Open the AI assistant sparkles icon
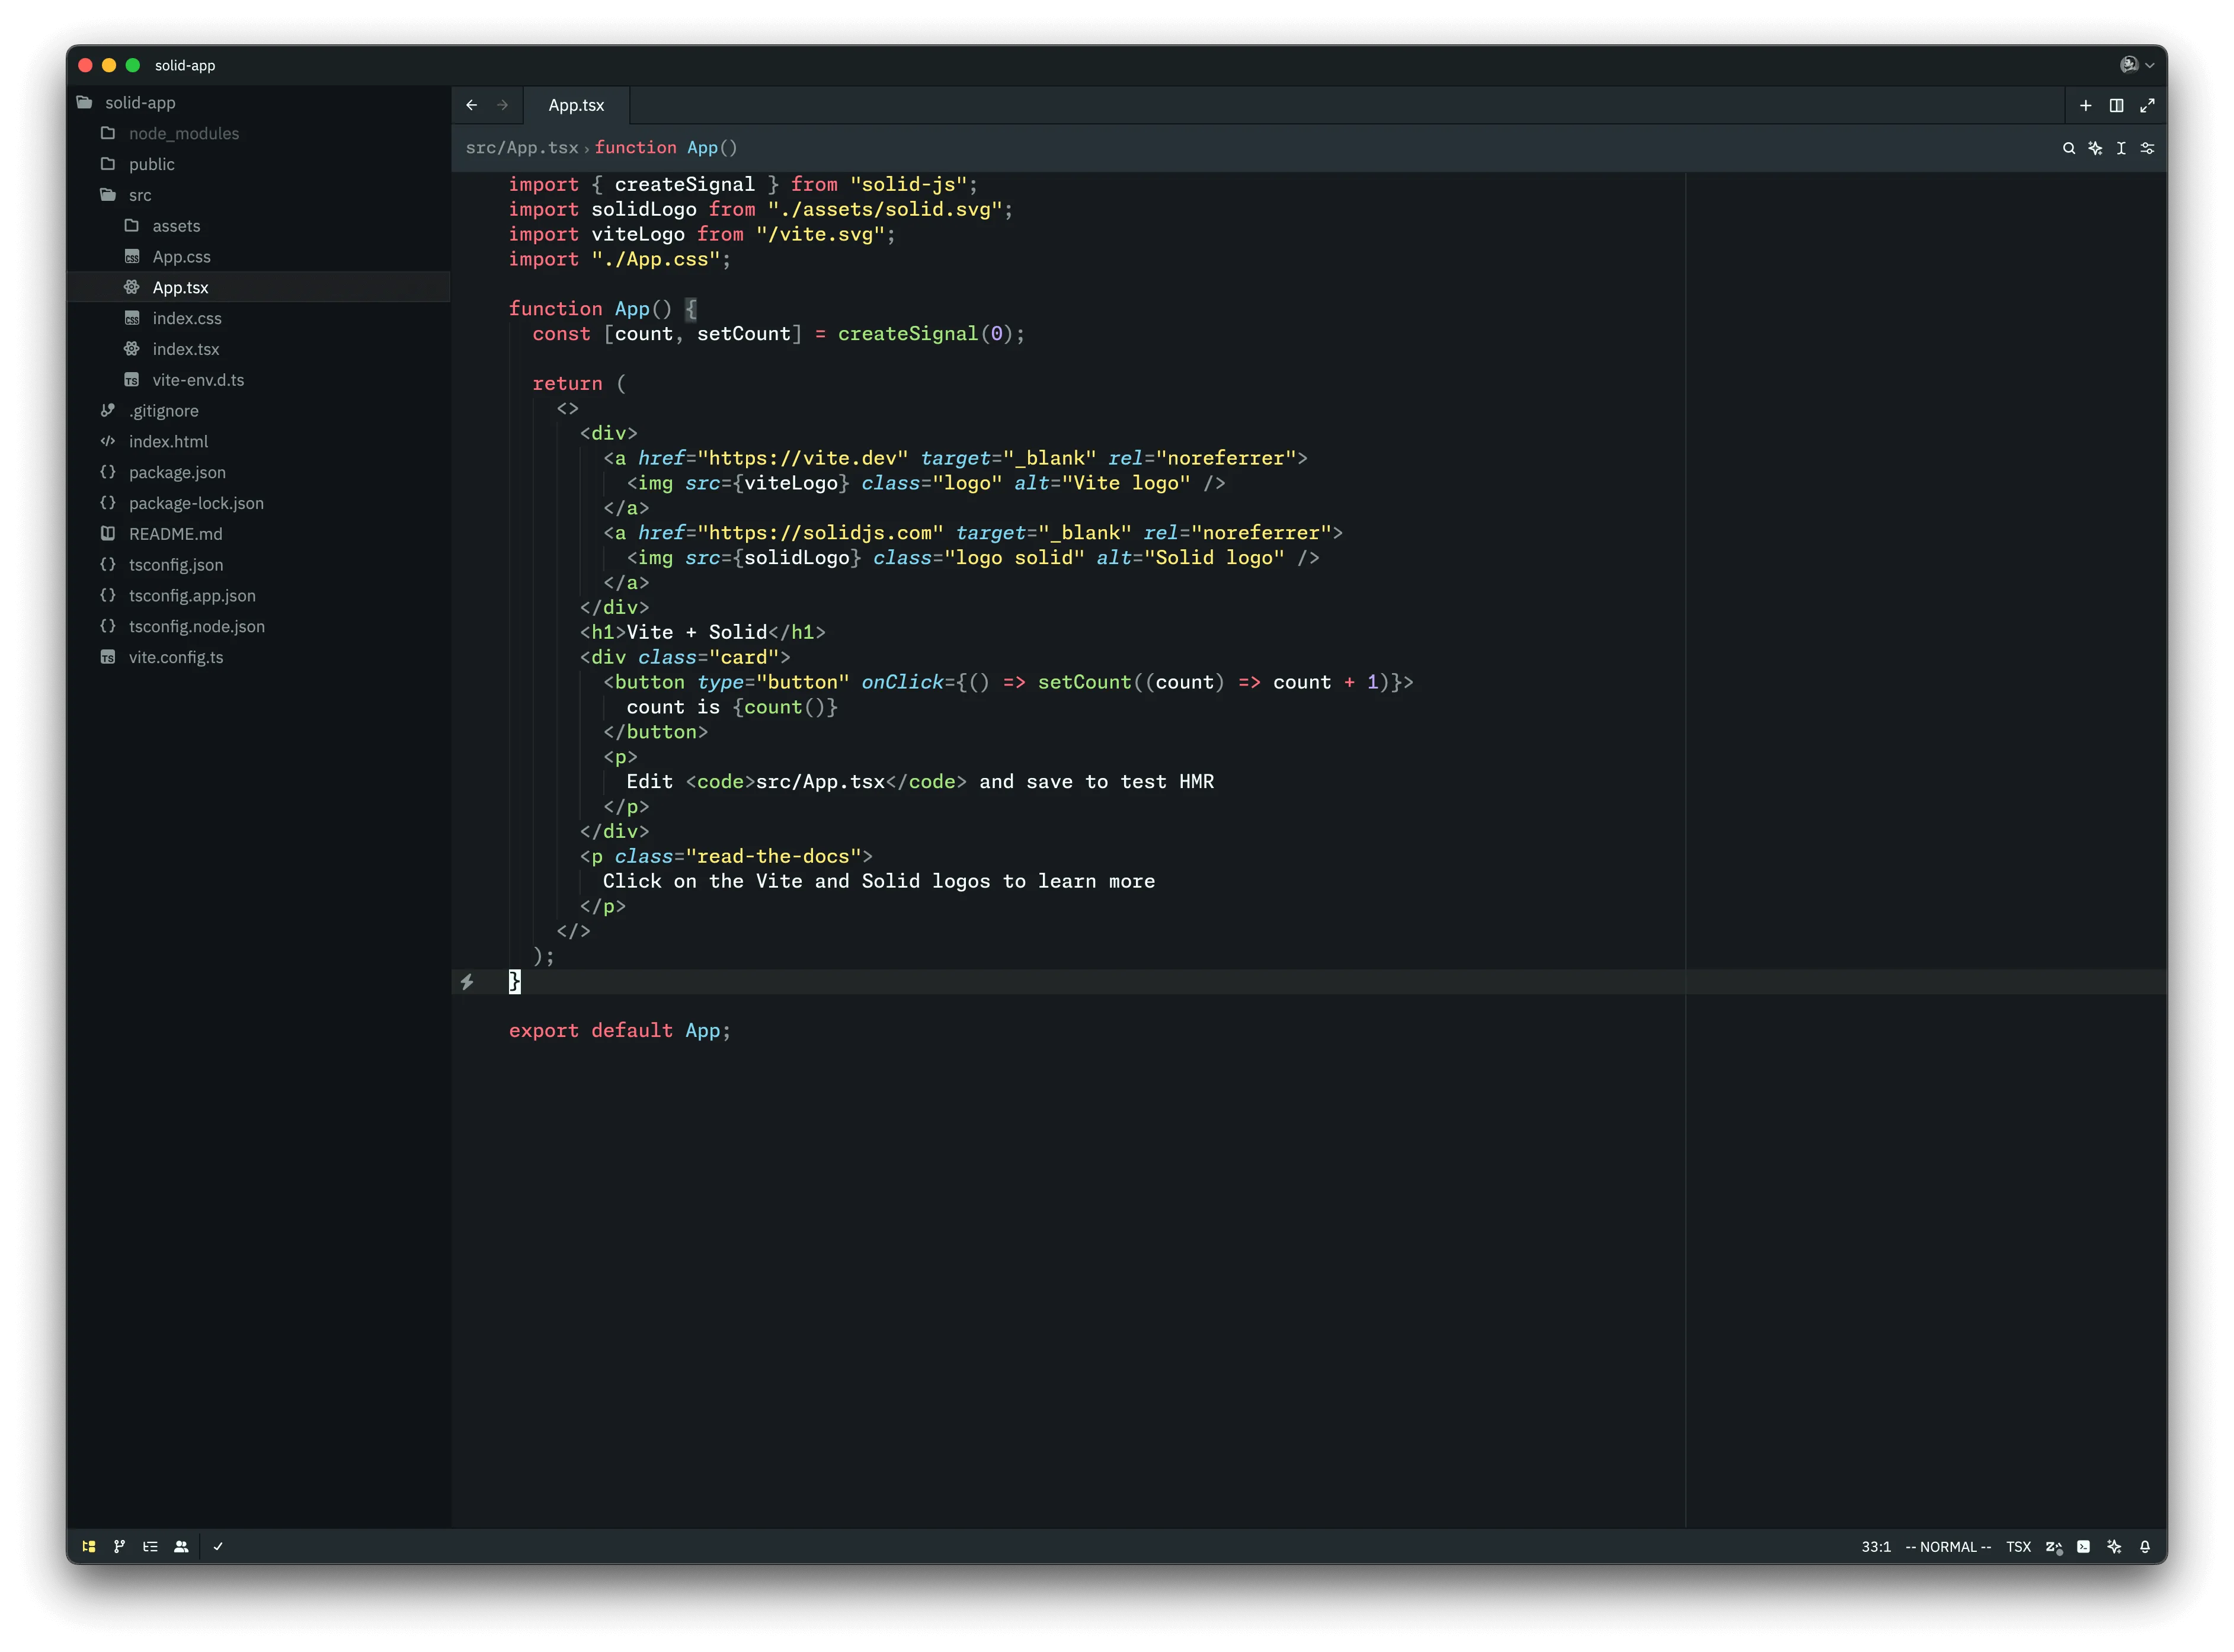This screenshot has width=2234, height=1652. [x=2114, y=1546]
